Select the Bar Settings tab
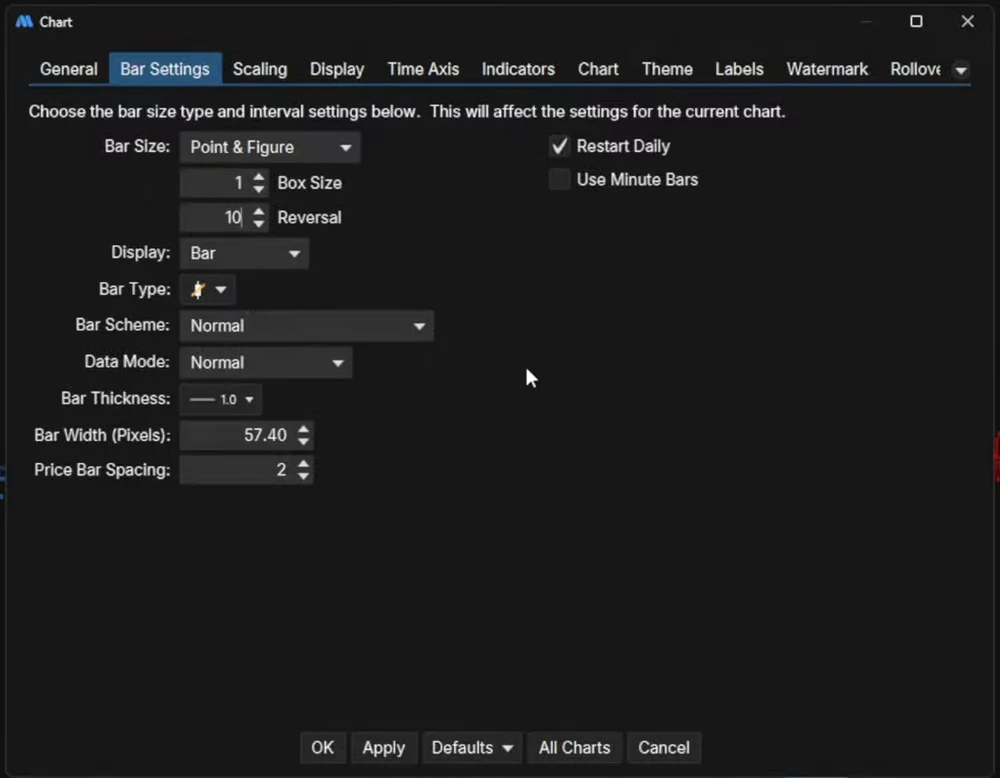This screenshot has width=1000, height=778. (165, 69)
